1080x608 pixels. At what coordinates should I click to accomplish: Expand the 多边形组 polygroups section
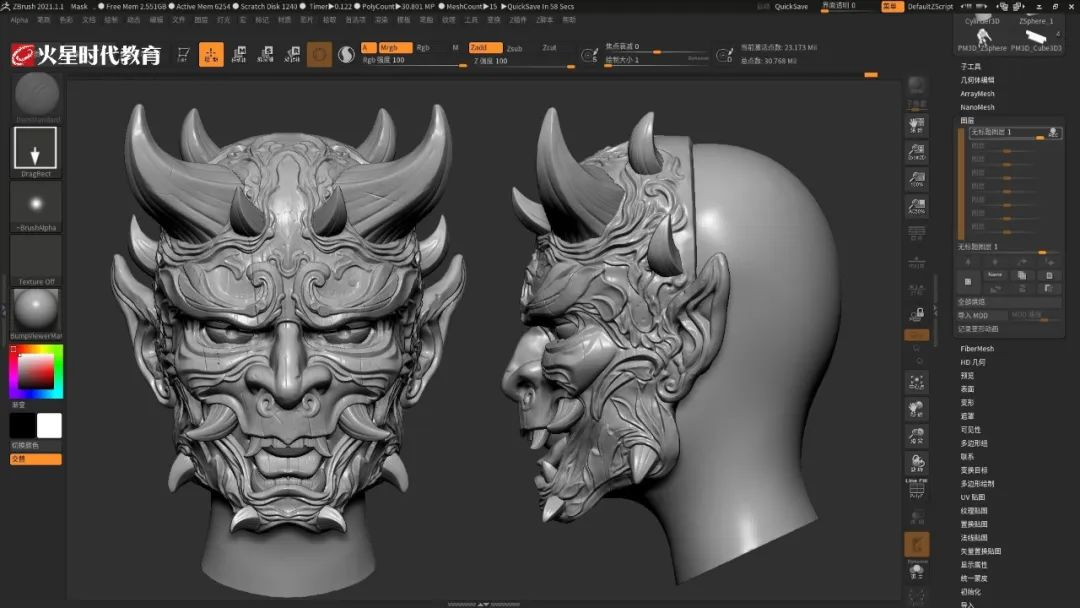(974, 443)
